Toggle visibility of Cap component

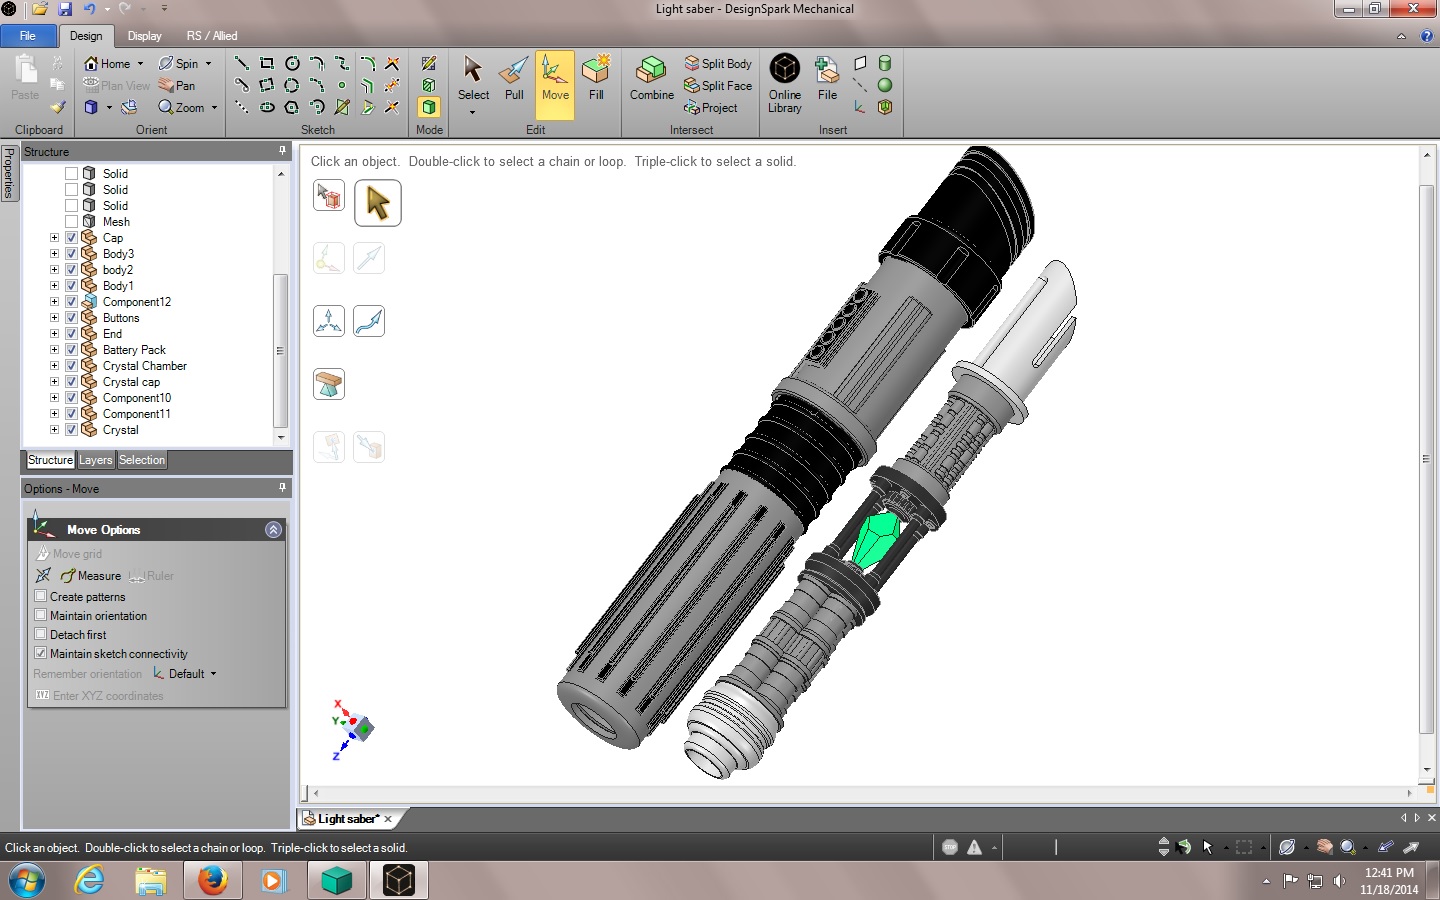(x=71, y=238)
